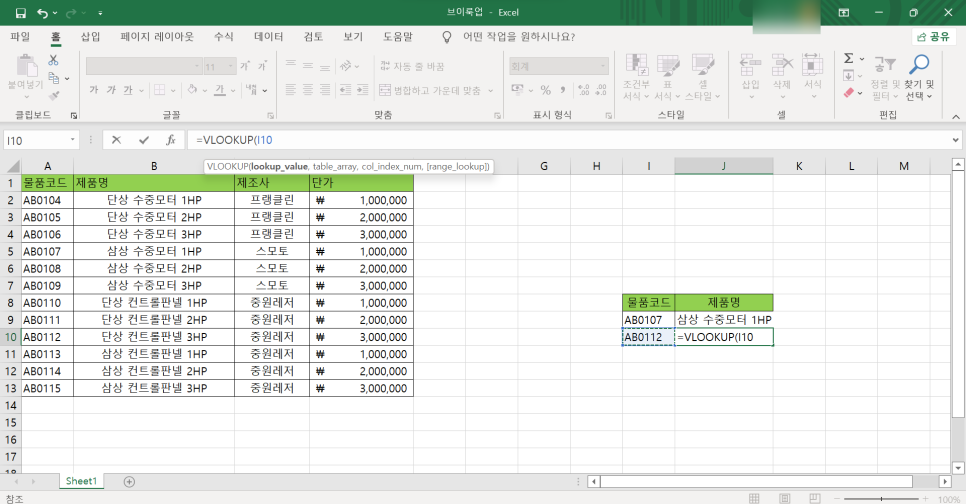Delete cells (삭제) icon
The width and height of the screenshot is (966, 504).
coord(781,77)
